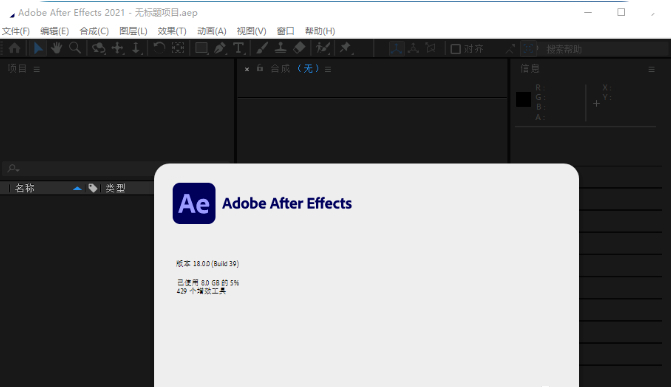Sort by the 名称 column header
Screen dimensions: 671x387
click(x=24, y=188)
